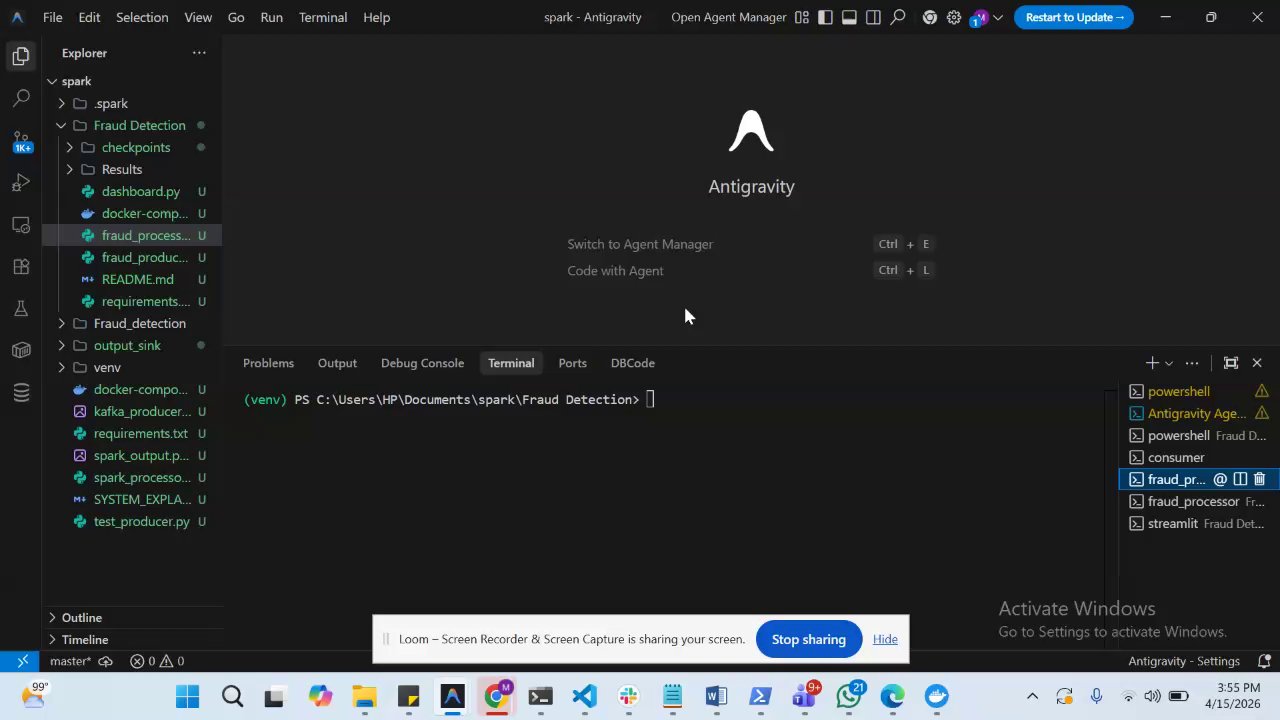Open the Extensions view in the activity bar
This screenshot has width=1280, height=720.
click(21, 267)
